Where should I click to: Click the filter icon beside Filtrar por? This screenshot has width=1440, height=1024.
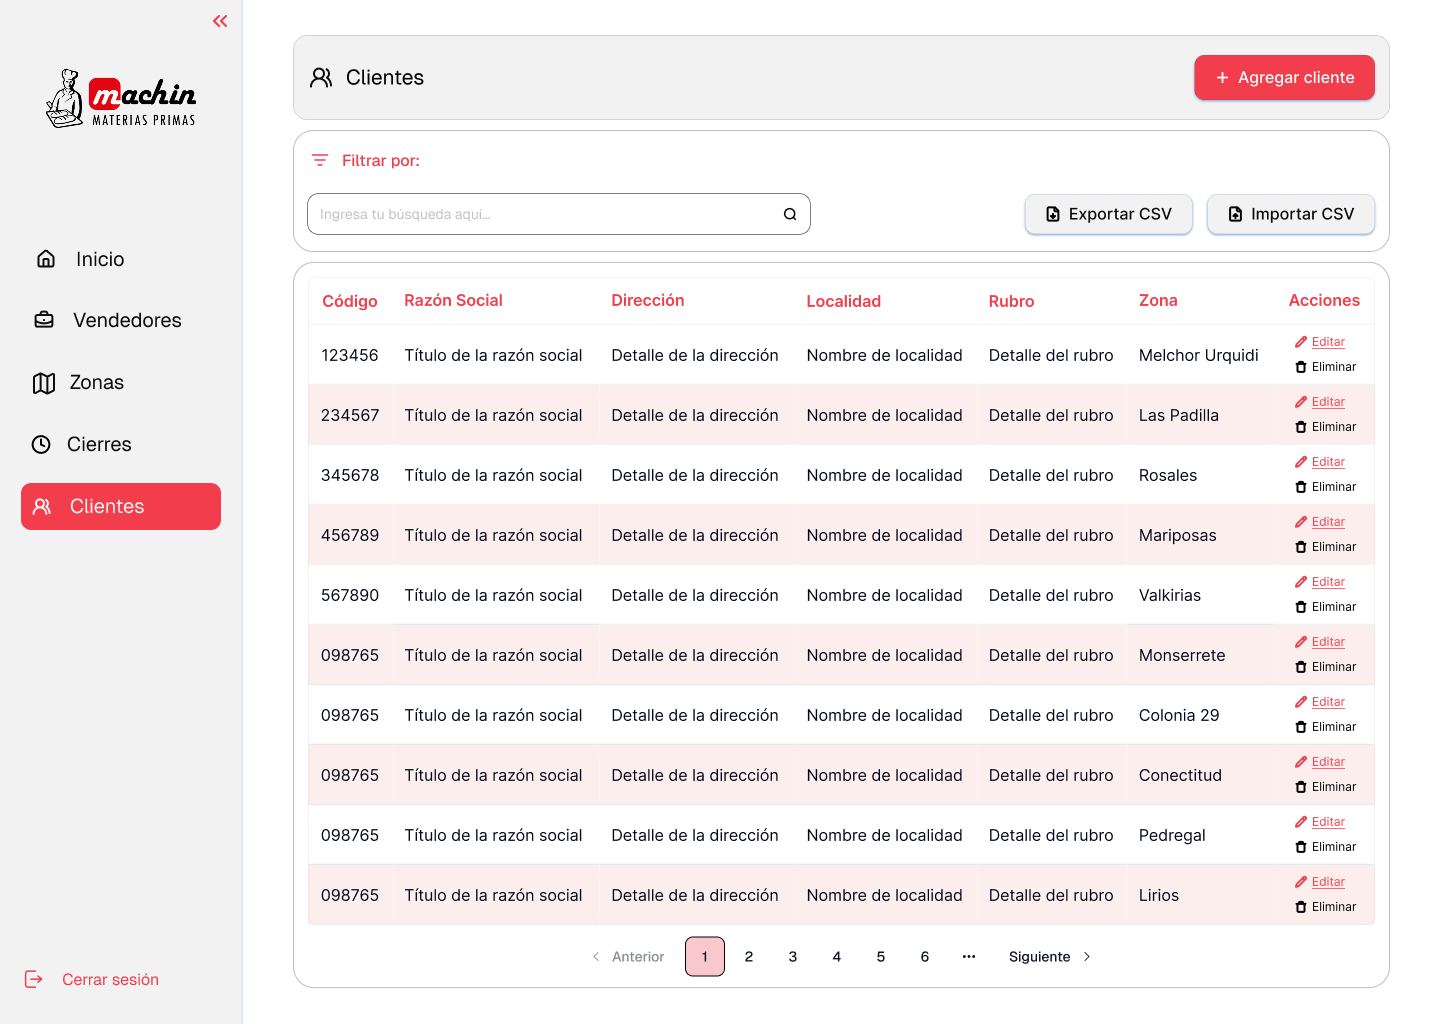[320, 161]
